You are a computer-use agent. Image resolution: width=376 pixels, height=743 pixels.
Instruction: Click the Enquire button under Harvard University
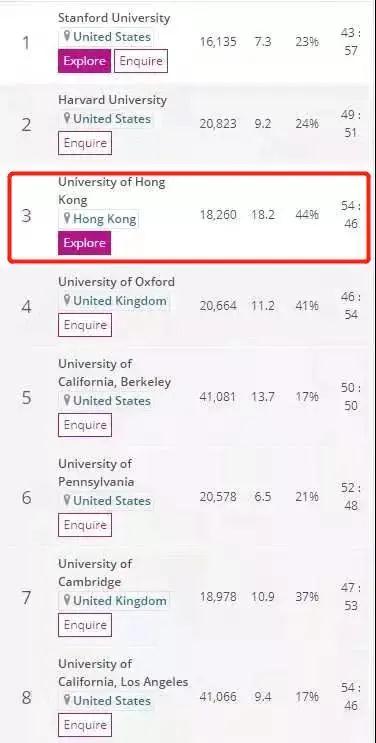coord(85,143)
